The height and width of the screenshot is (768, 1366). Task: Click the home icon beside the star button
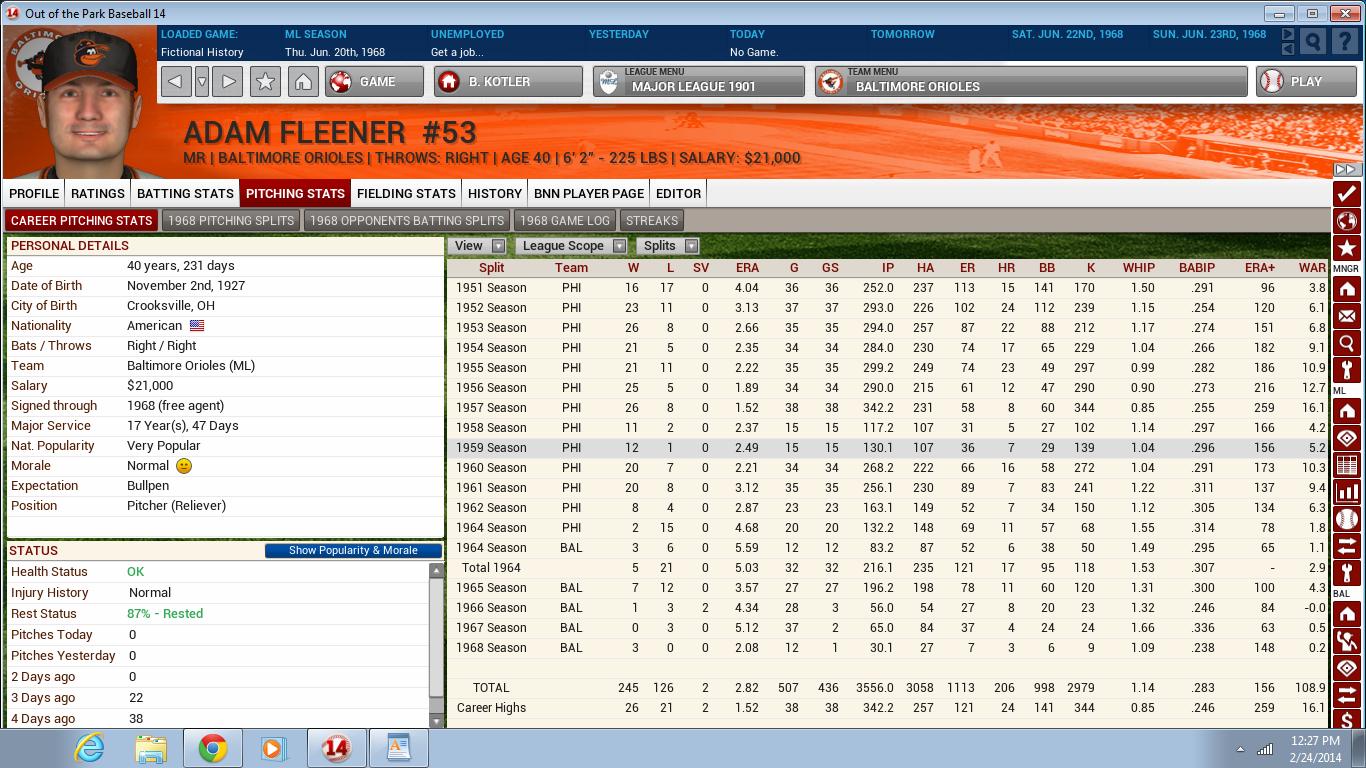303,82
